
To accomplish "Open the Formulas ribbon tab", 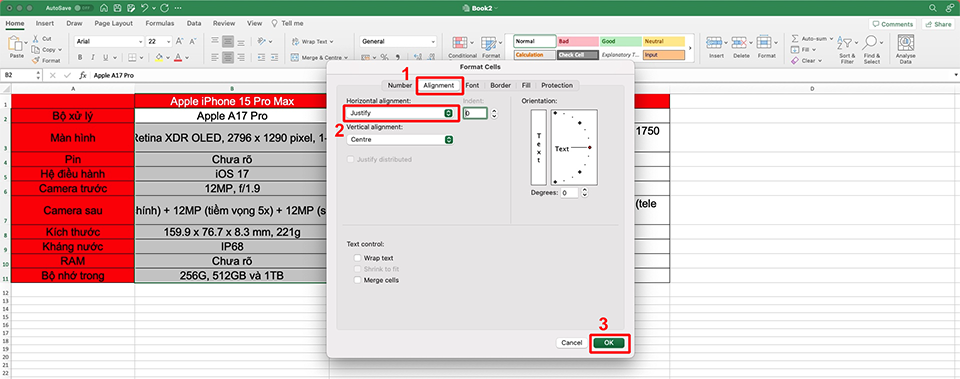I will click(160, 23).
